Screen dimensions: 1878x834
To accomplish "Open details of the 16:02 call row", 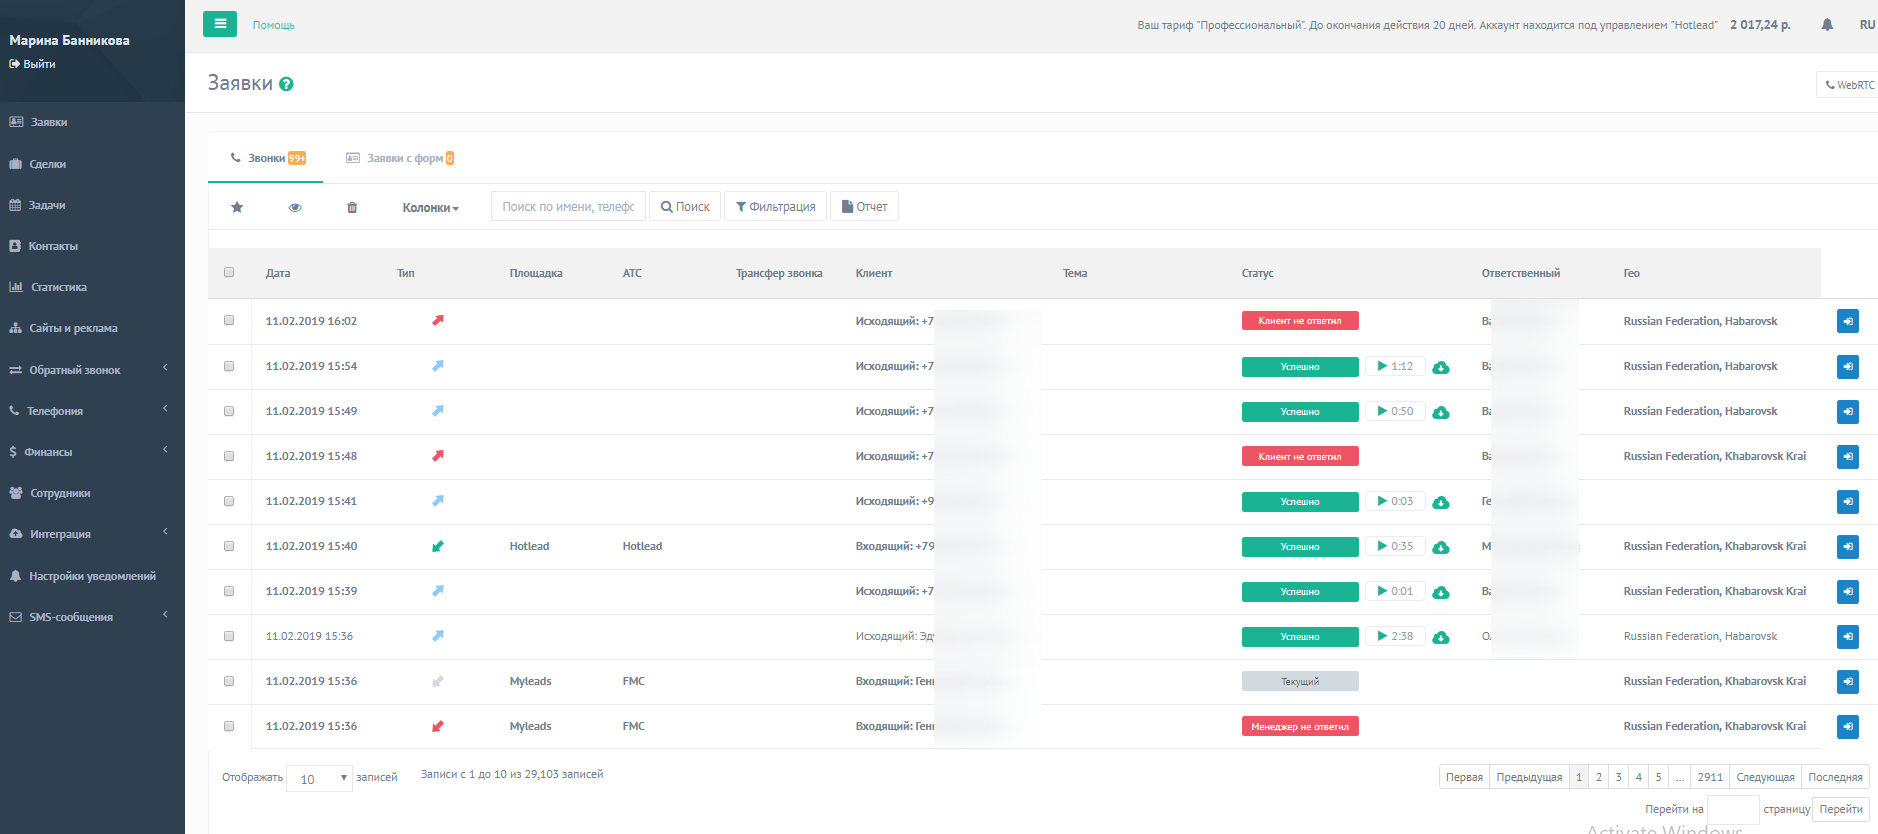I will coord(1847,321).
